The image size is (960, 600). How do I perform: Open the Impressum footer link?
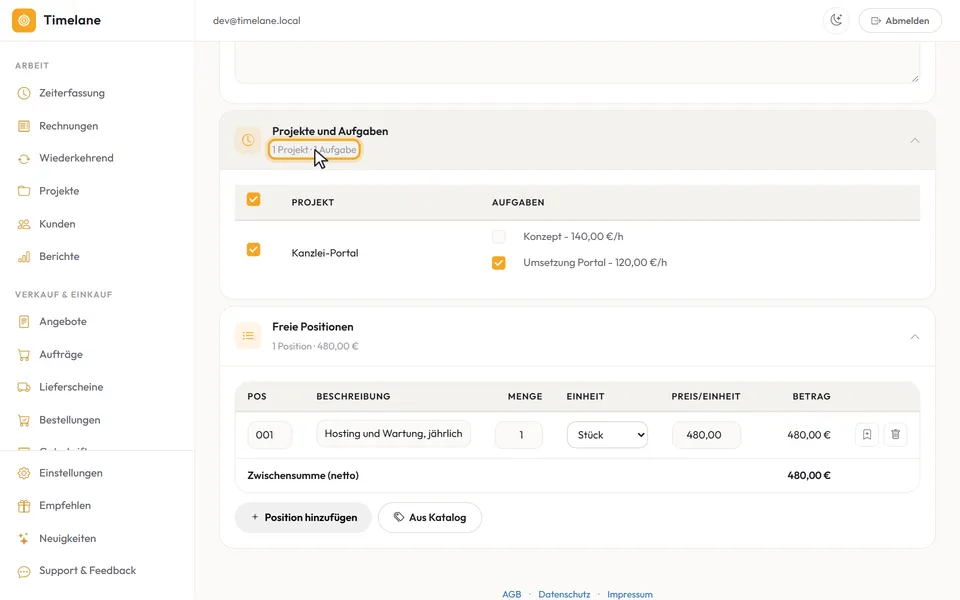629,594
